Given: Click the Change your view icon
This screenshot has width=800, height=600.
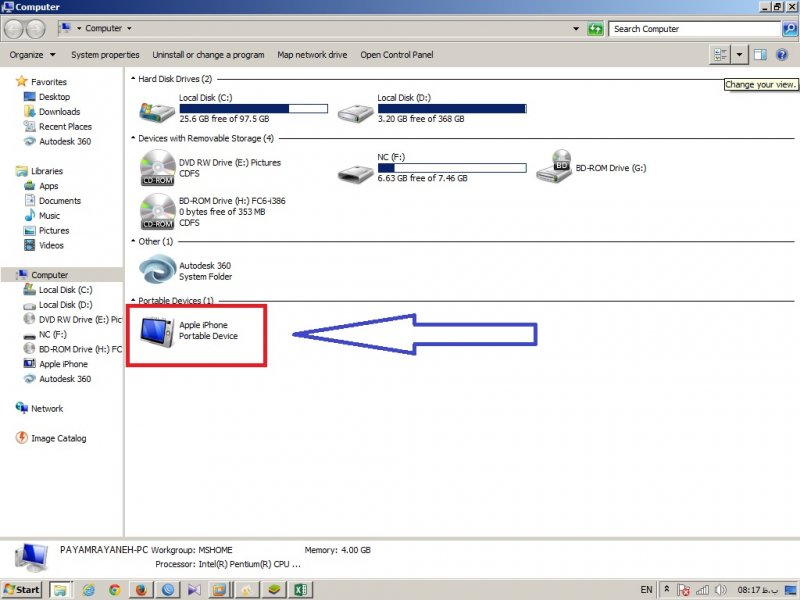Looking at the screenshot, I should [720, 55].
